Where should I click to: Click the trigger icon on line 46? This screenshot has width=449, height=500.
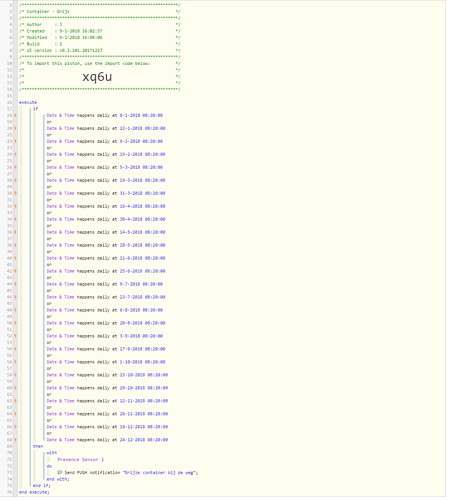coord(15,297)
